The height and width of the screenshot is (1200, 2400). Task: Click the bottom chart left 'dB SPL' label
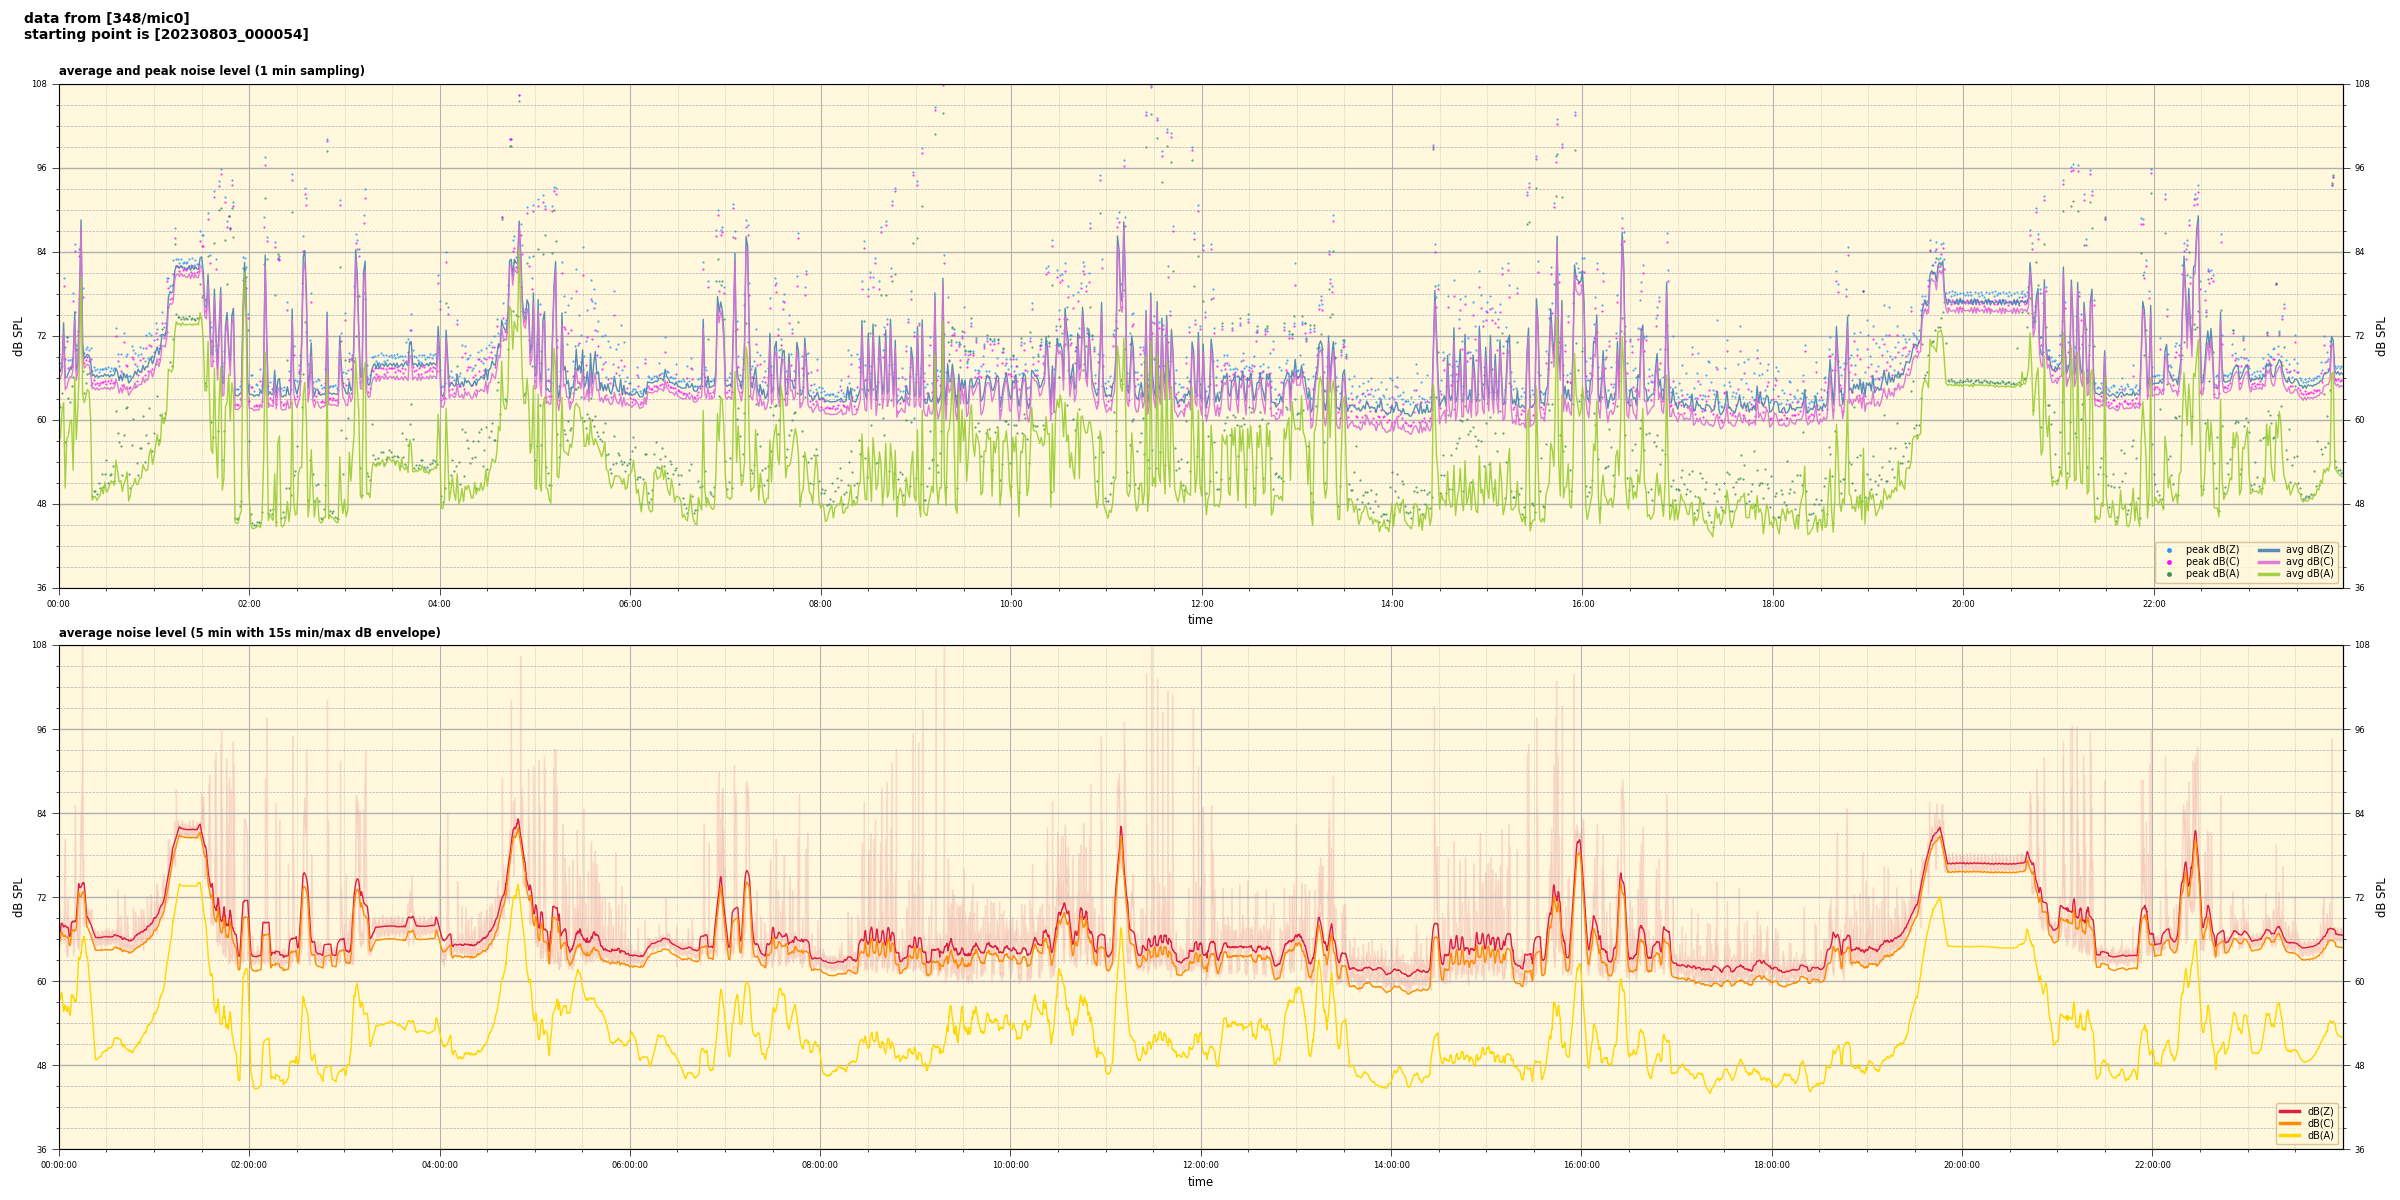18,897
